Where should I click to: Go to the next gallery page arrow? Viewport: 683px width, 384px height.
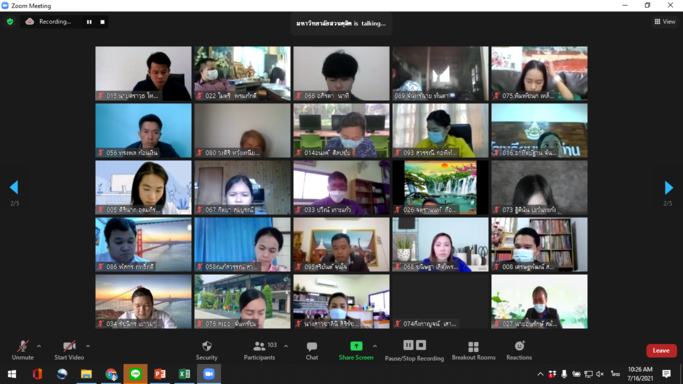click(669, 188)
